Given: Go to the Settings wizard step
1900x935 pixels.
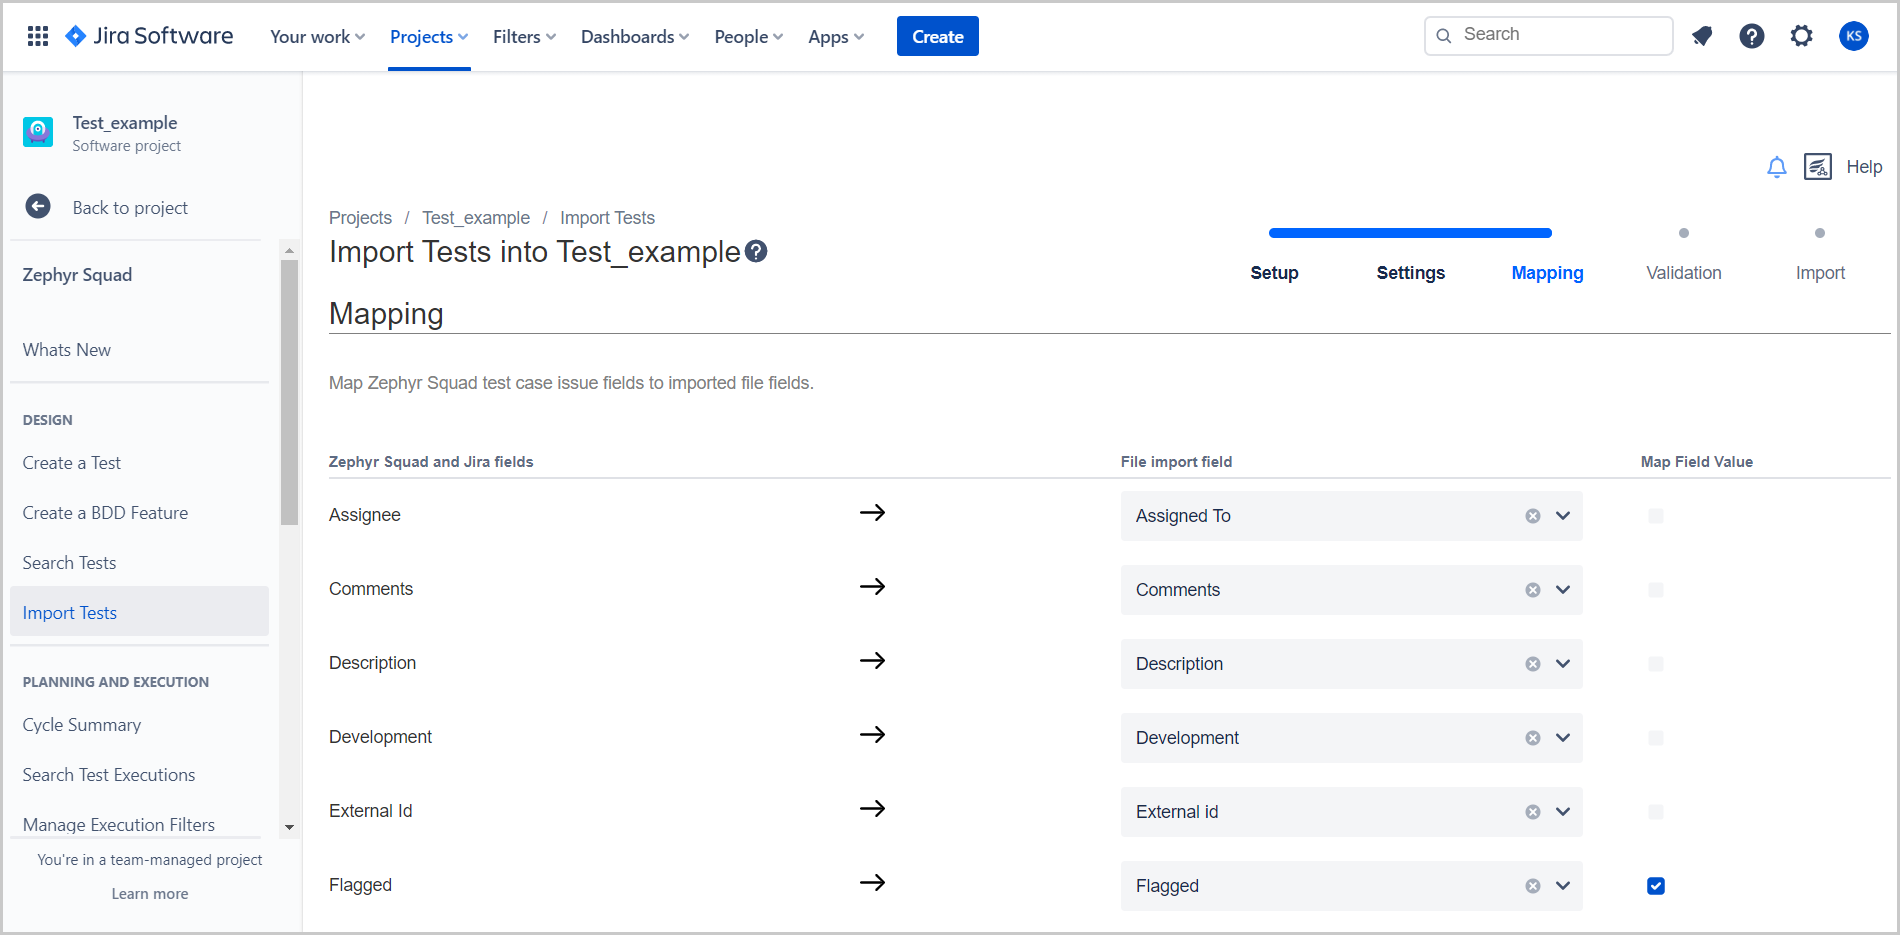Looking at the screenshot, I should click(1410, 273).
